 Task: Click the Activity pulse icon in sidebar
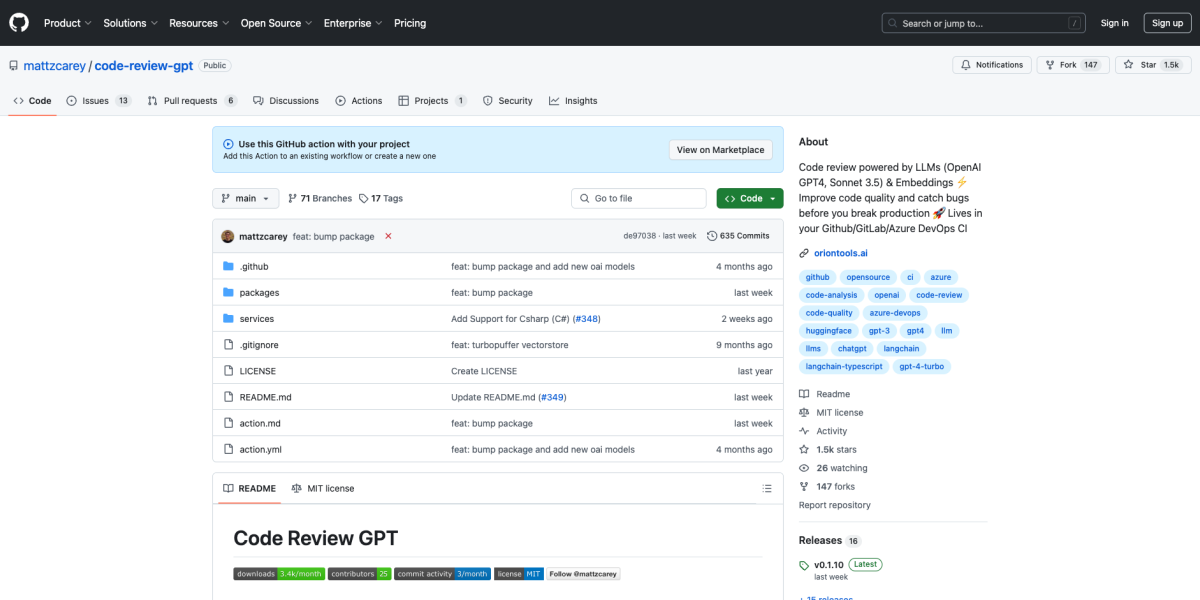click(802, 430)
